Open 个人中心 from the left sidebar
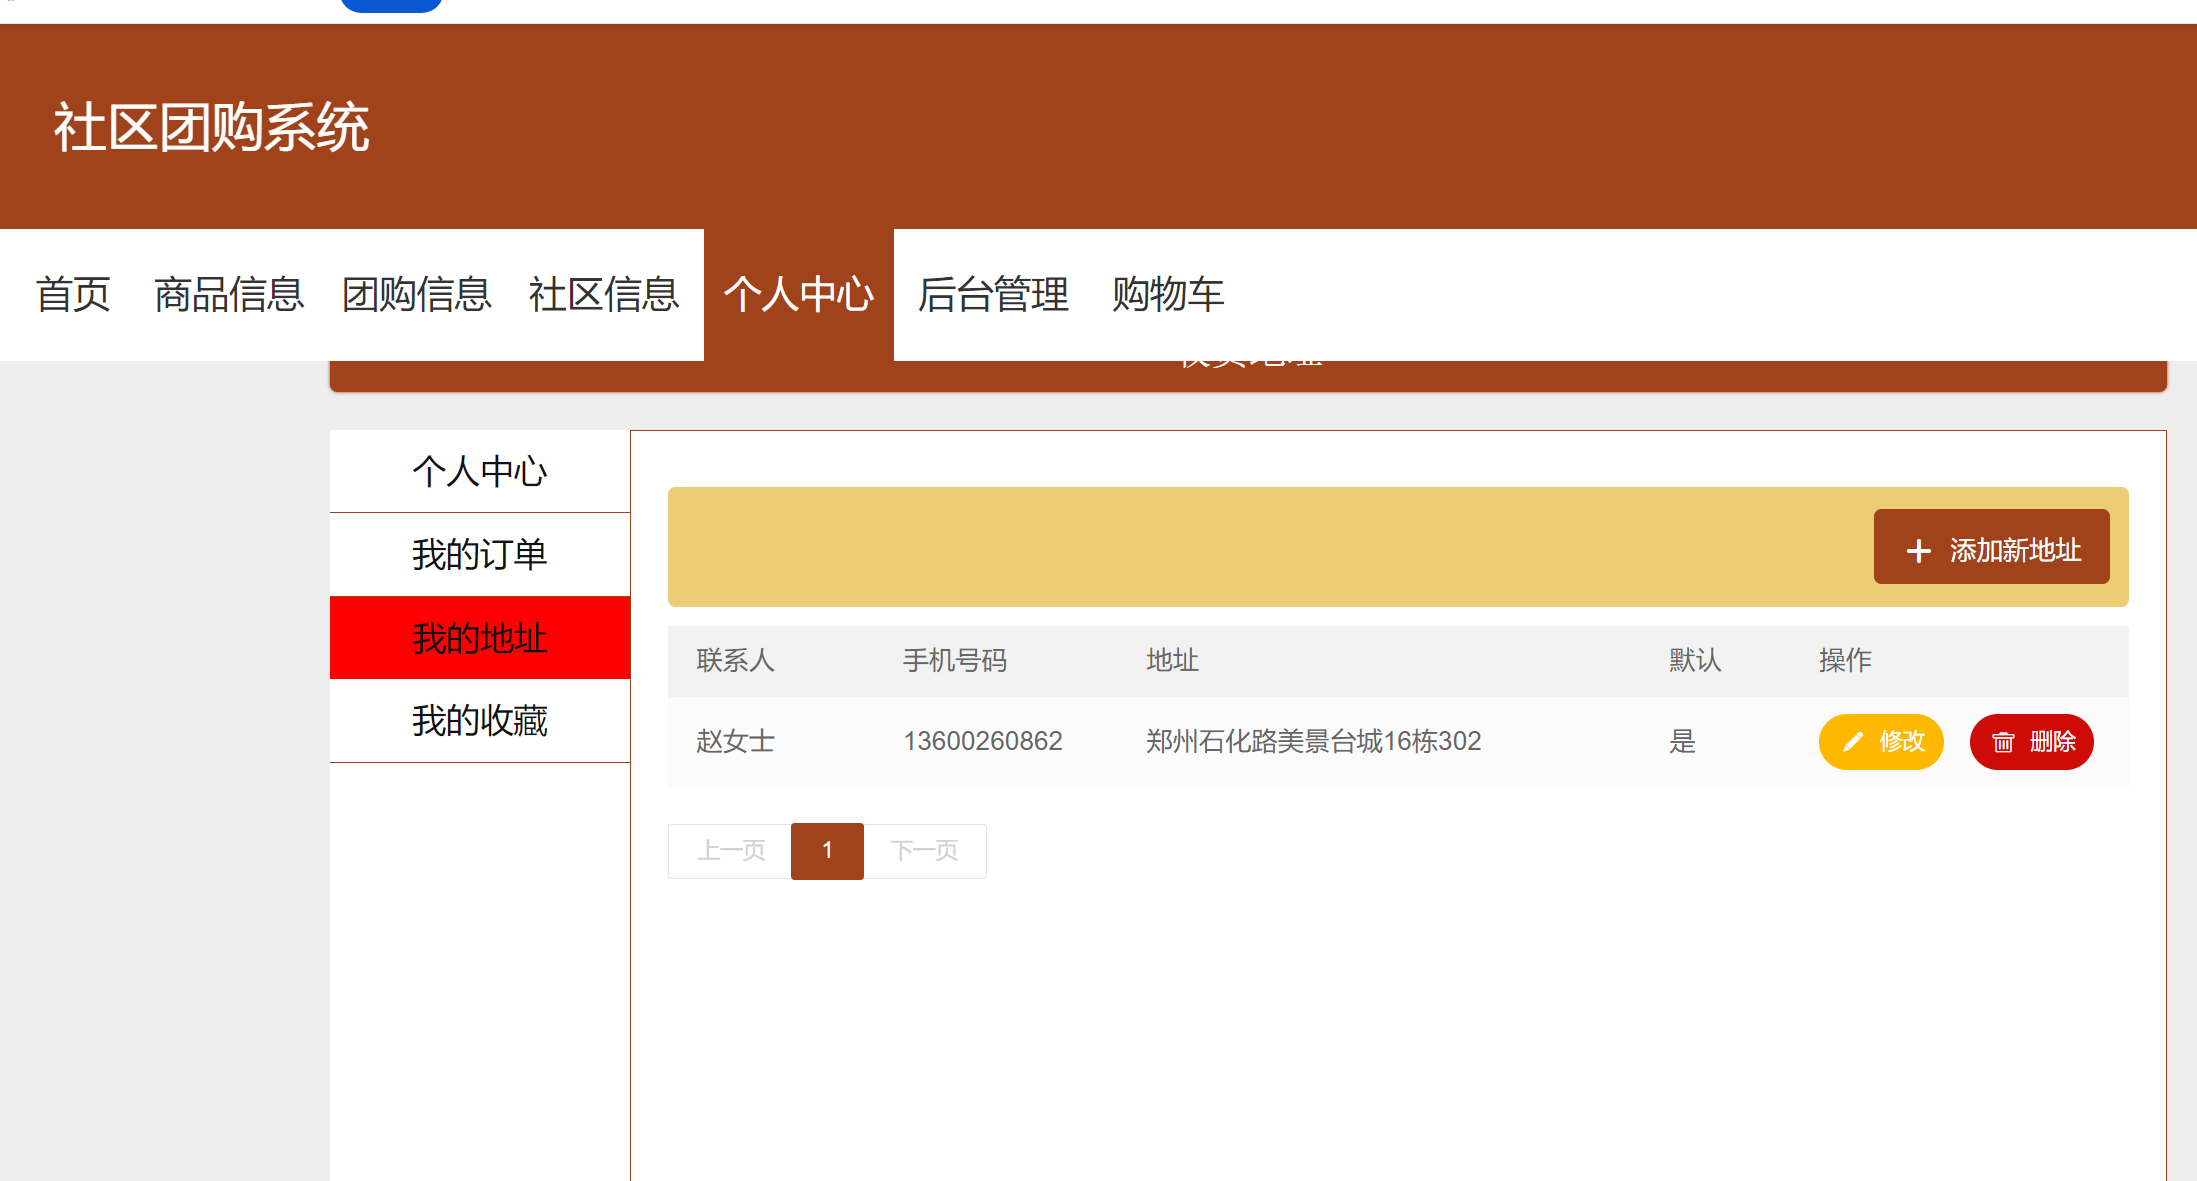 480,471
